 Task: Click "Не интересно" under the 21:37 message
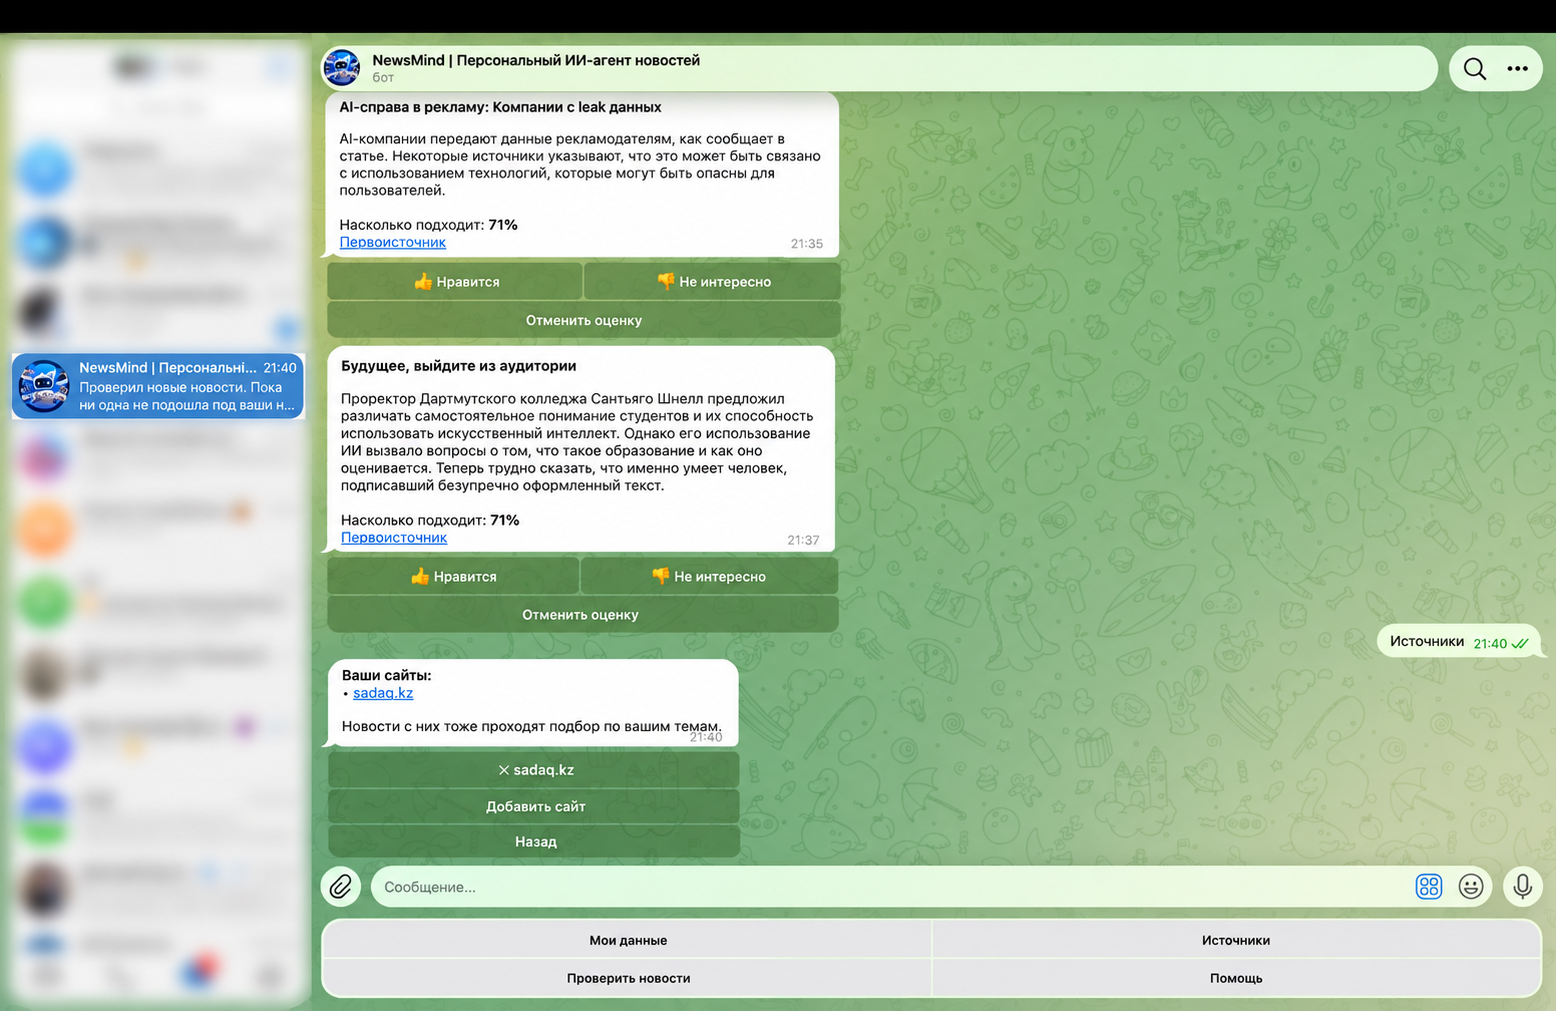coord(709,577)
